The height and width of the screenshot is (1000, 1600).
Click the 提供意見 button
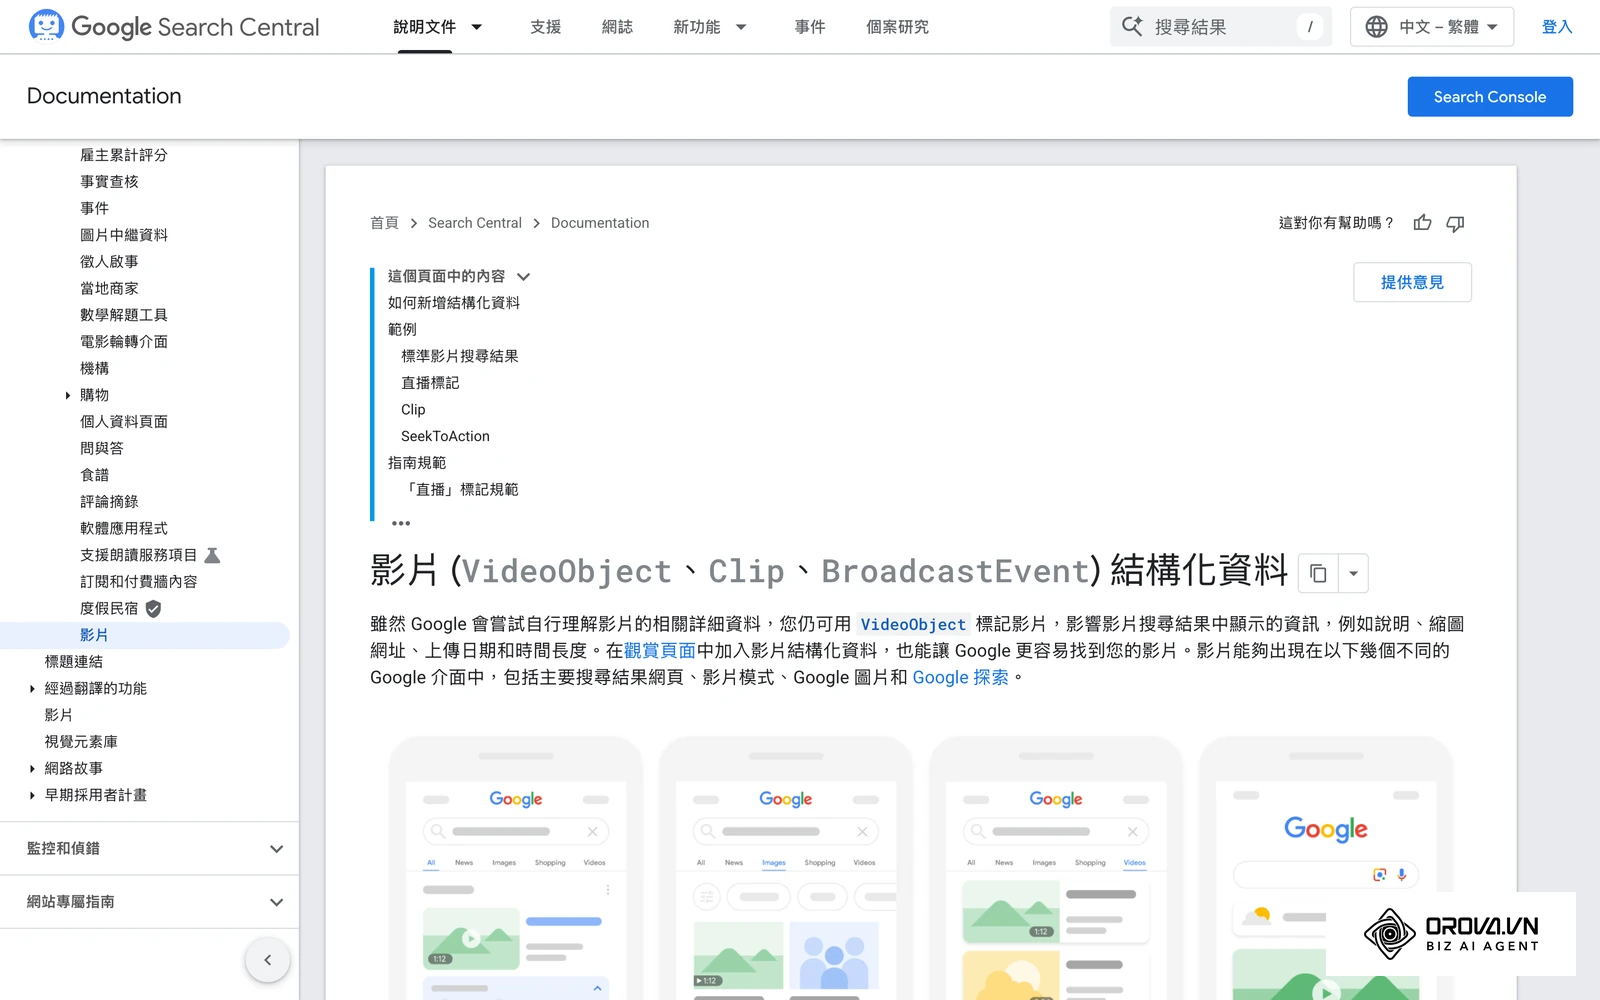1412,282
